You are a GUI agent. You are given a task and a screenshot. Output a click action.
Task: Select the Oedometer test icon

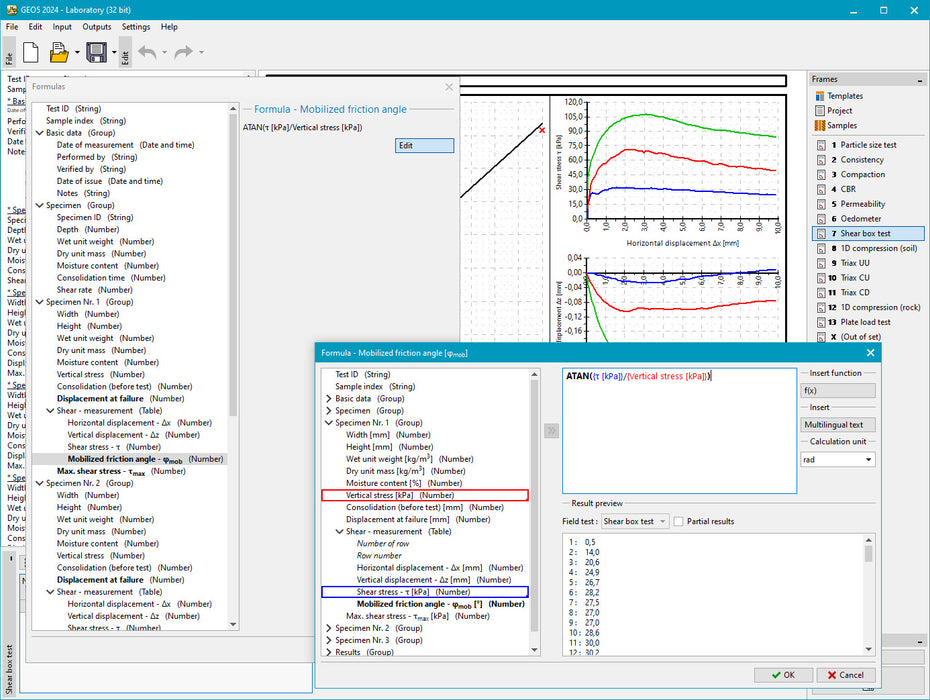point(821,219)
